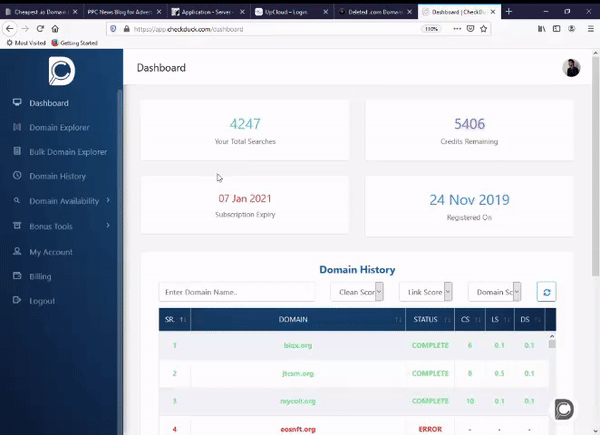This screenshot has height=435, width=600.
Task: Open Bulk Domain Explorer page
Action: (x=68, y=152)
